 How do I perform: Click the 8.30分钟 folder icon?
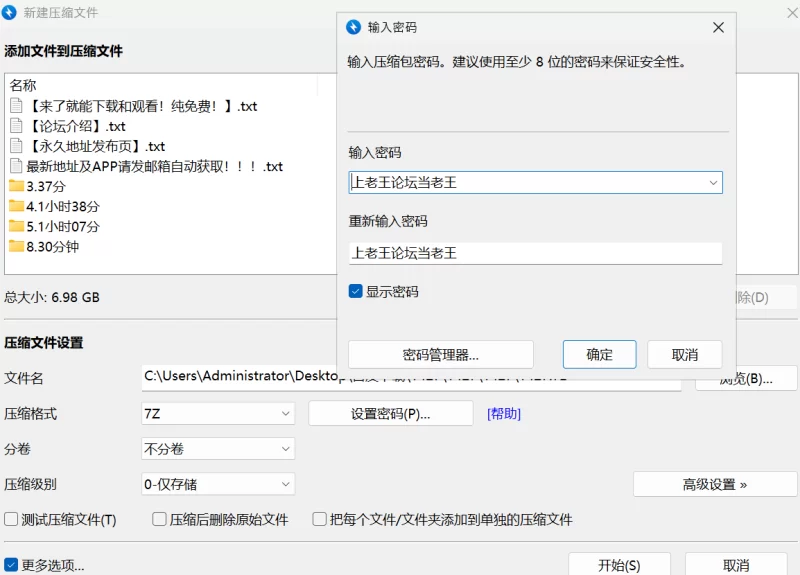point(16,246)
